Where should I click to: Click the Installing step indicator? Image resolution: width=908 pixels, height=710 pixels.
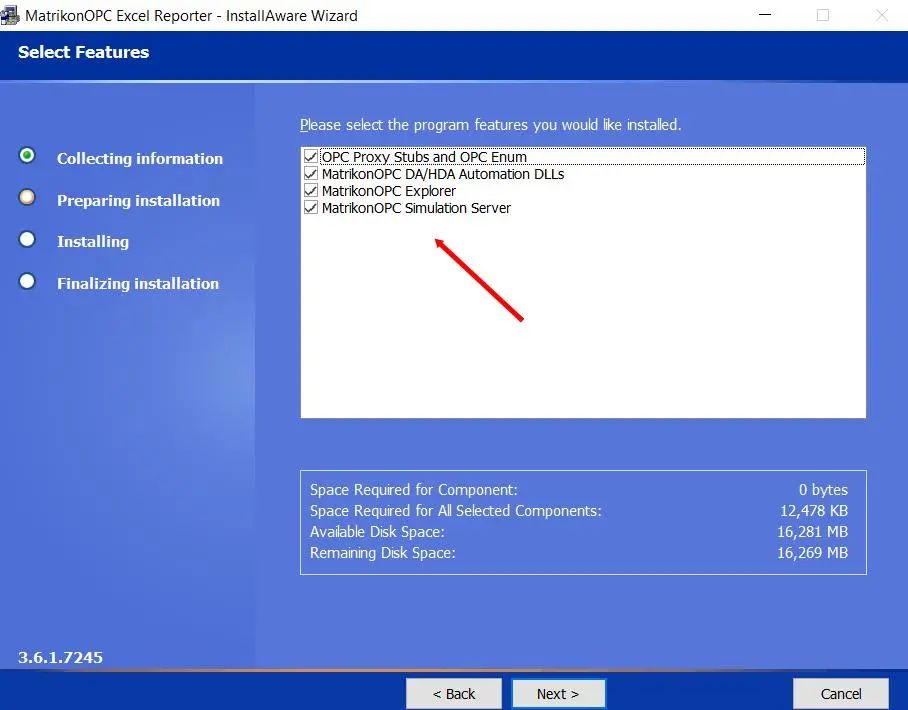[x=27, y=239]
